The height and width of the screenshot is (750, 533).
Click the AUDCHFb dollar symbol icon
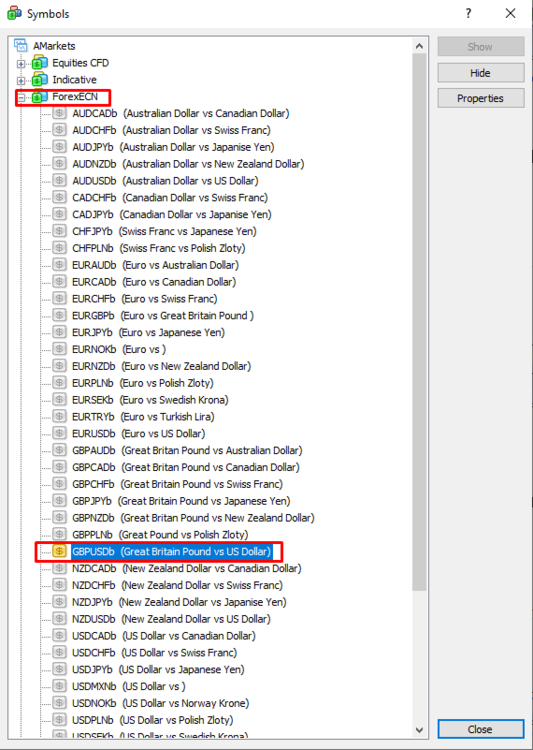click(x=59, y=130)
